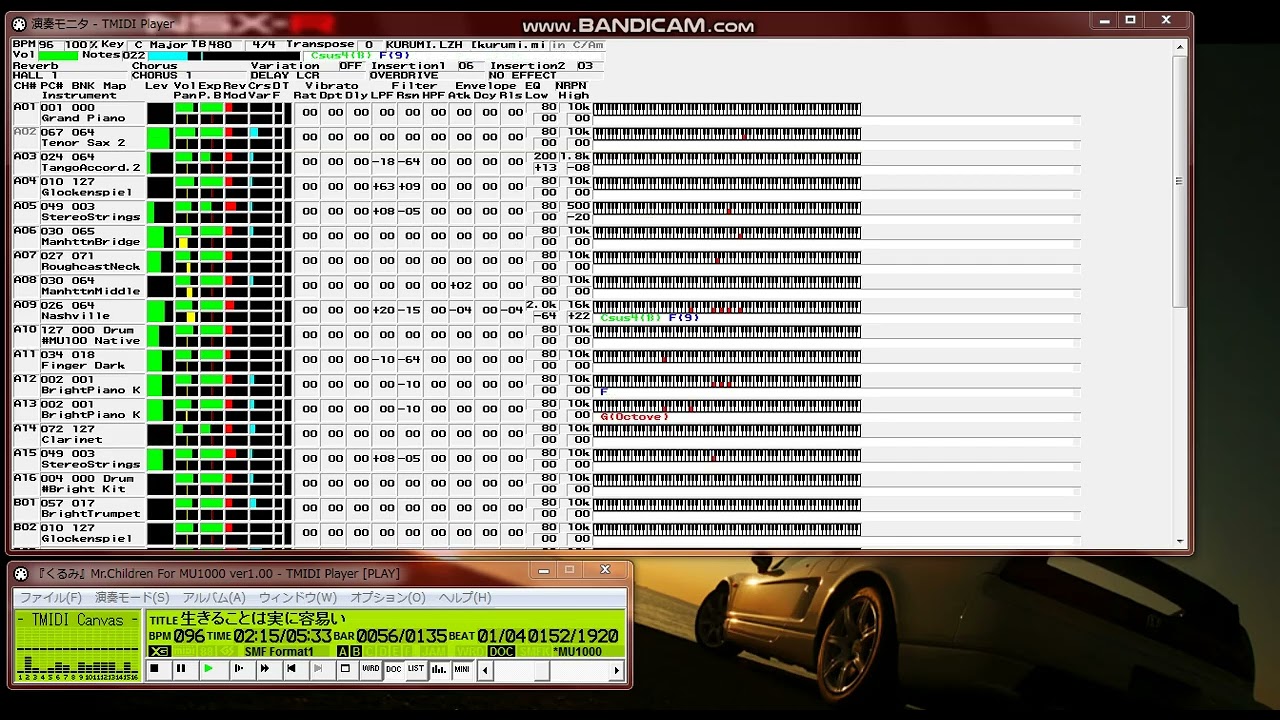Click the position slider left arrow
1280x720 pixels.
[486, 670]
